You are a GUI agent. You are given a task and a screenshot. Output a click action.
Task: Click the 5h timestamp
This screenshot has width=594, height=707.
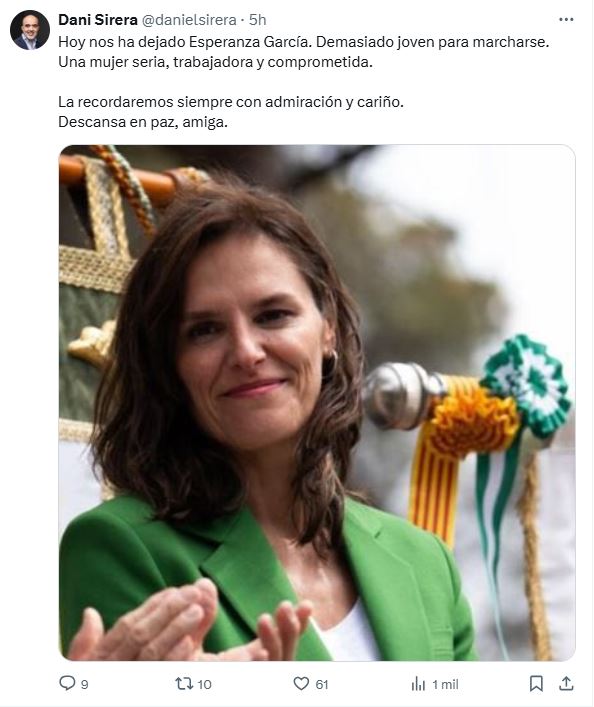pyautogui.click(x=258, y=20)
